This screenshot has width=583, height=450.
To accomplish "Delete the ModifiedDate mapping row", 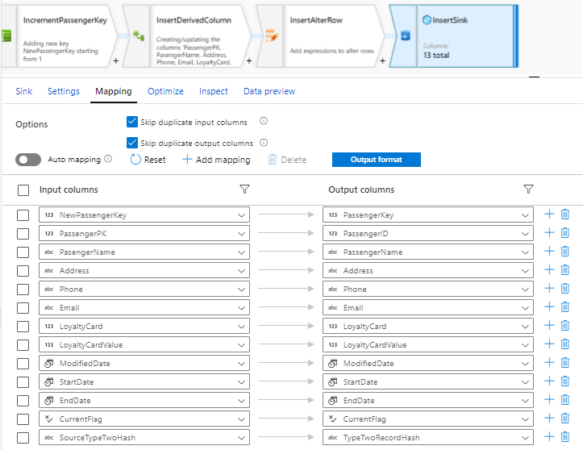I will [565, 363].
